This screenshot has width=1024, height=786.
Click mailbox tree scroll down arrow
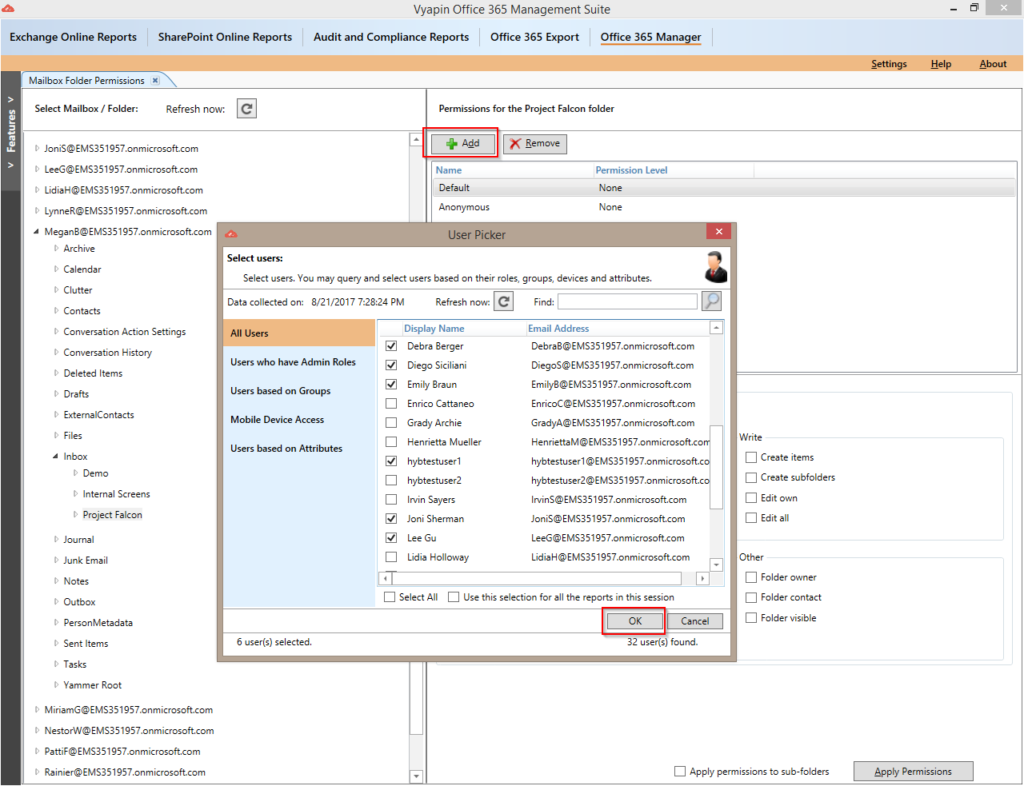pos(416,776)
